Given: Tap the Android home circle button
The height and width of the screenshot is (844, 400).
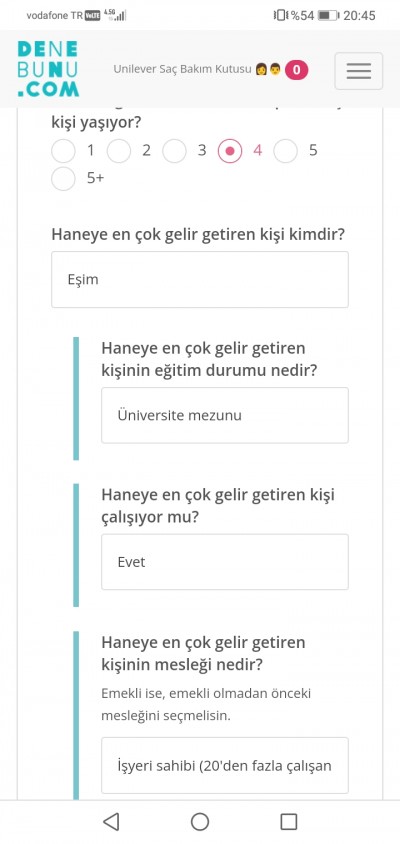Looking at the screenshot, I should tap(200, 821).
